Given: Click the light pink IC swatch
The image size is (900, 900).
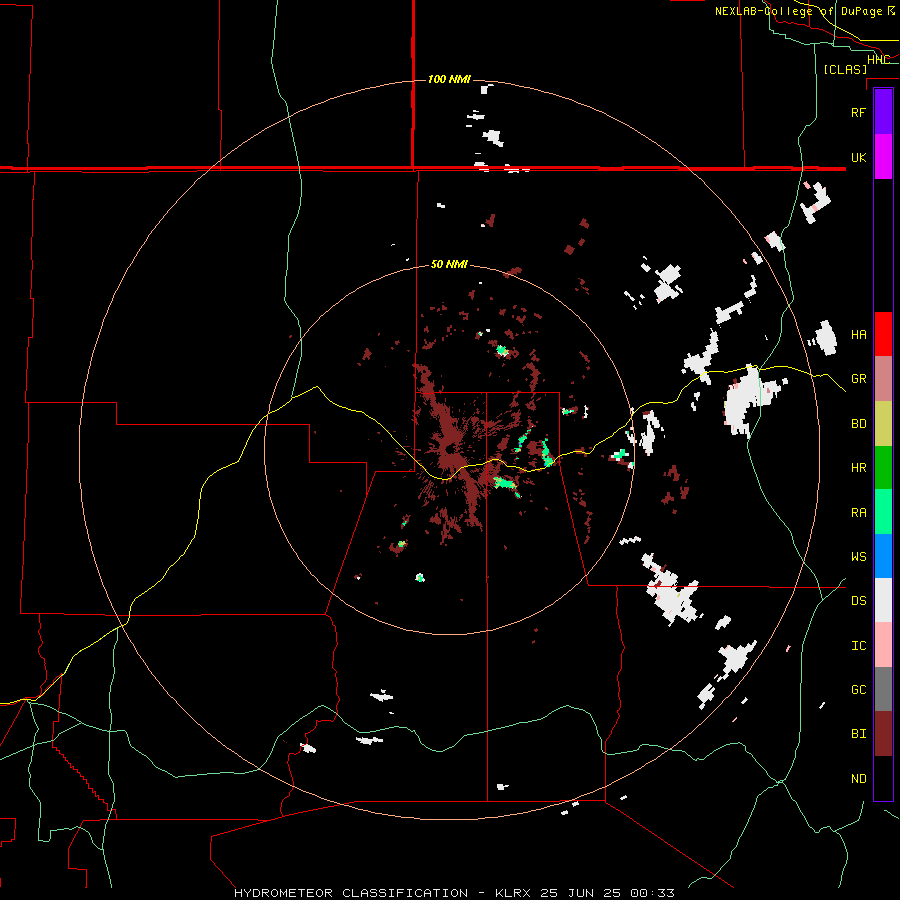Looking at the screenshot, I should (883, 645).
